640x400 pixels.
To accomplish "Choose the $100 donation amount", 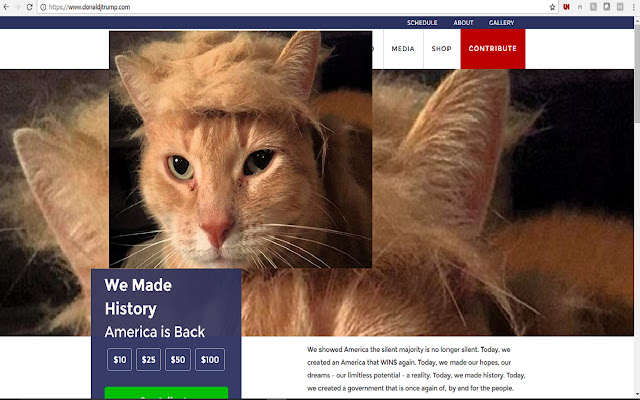I will pyautogui.click(x=210, y=360).
